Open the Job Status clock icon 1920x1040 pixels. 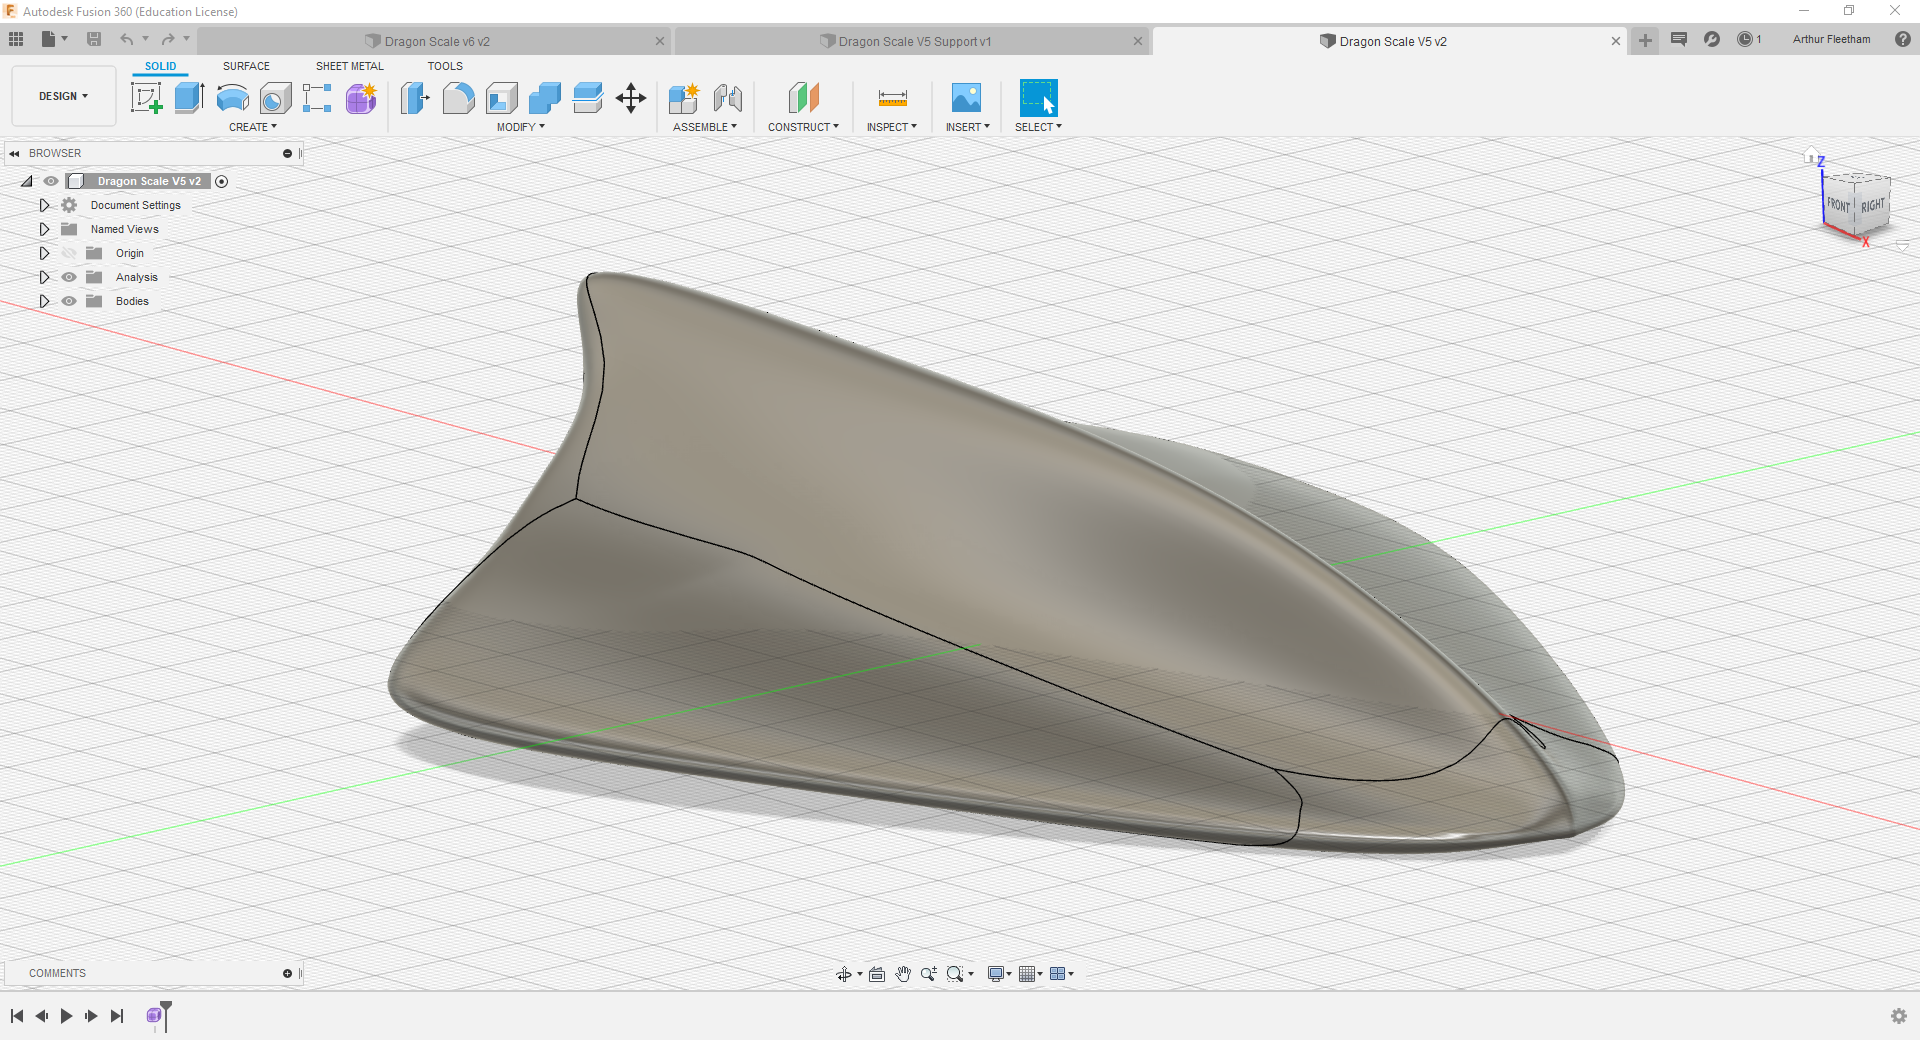click(1745, 39)
